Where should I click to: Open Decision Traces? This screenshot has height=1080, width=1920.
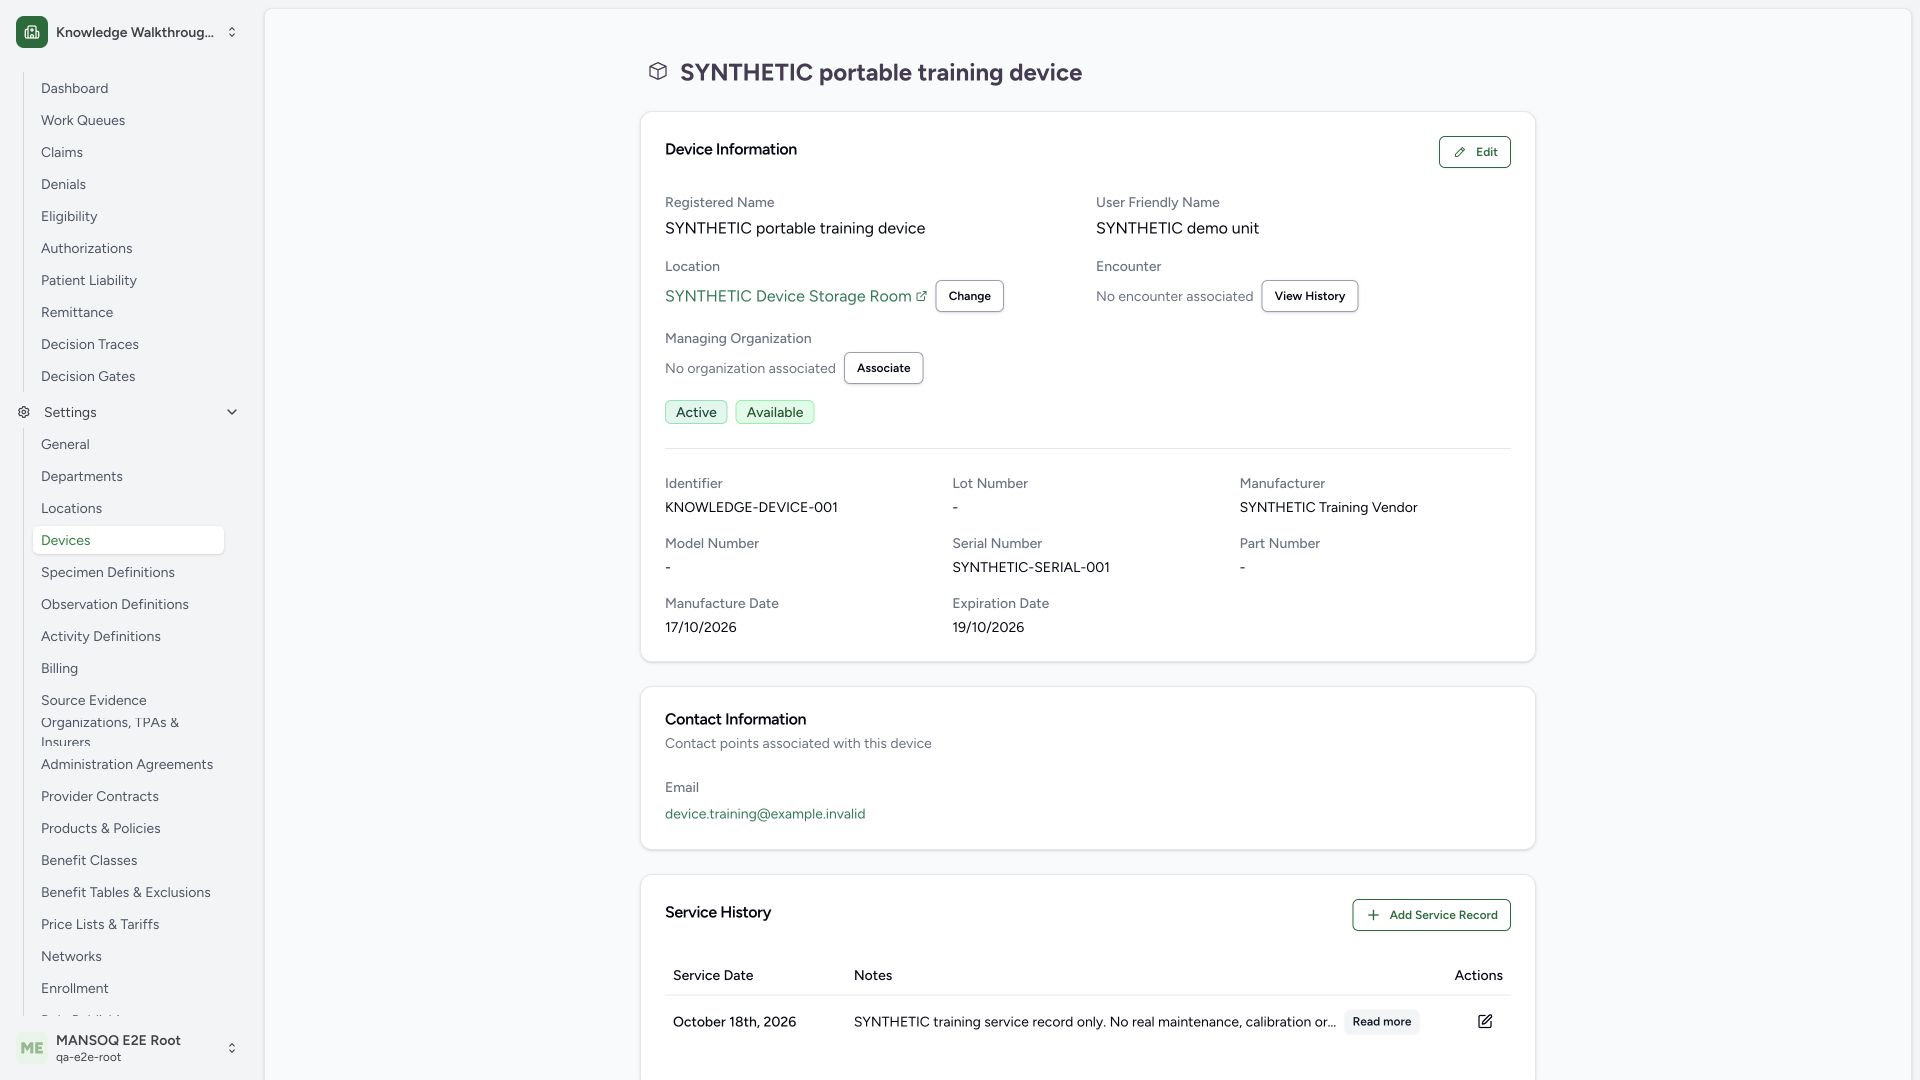pos(128,344)
